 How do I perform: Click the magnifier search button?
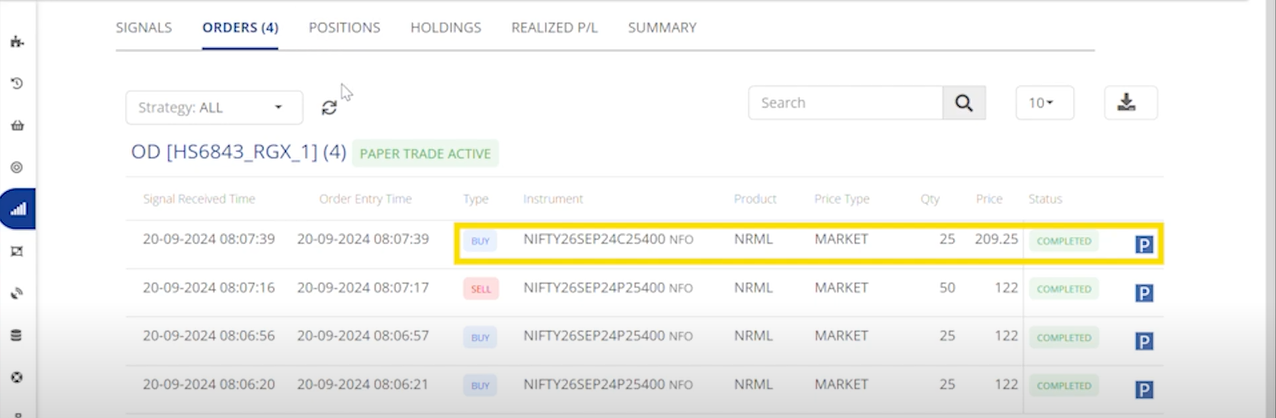coord(964,103)
